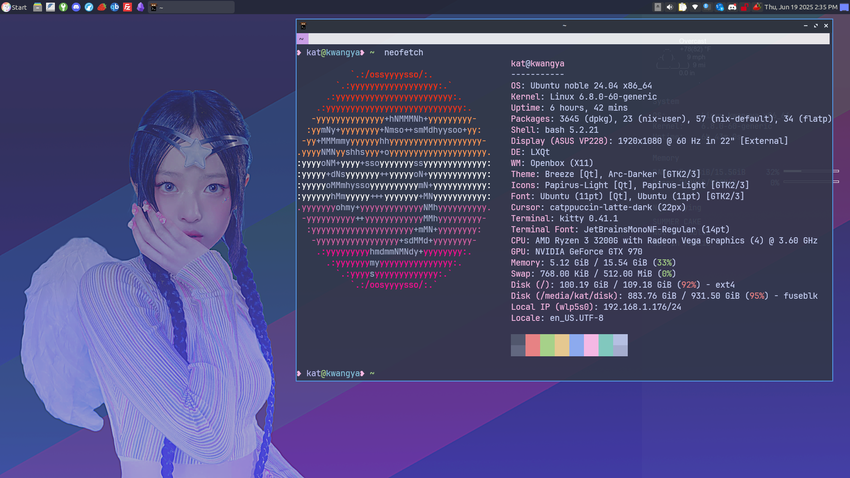Click the 'Packages: 3645 (dpkg)' line

[x=671, y=119]
